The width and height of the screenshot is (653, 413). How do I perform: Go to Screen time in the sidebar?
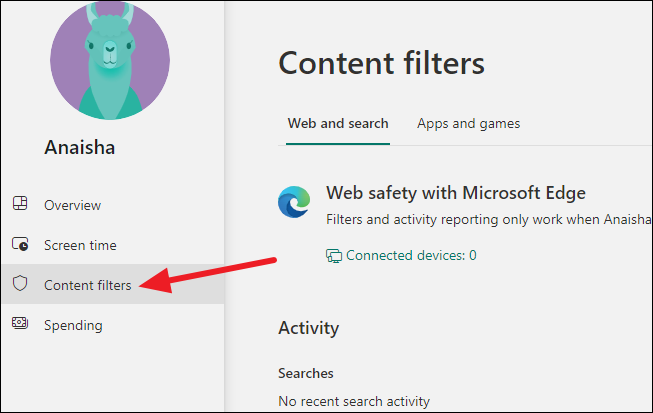click(x=80, y=245)
